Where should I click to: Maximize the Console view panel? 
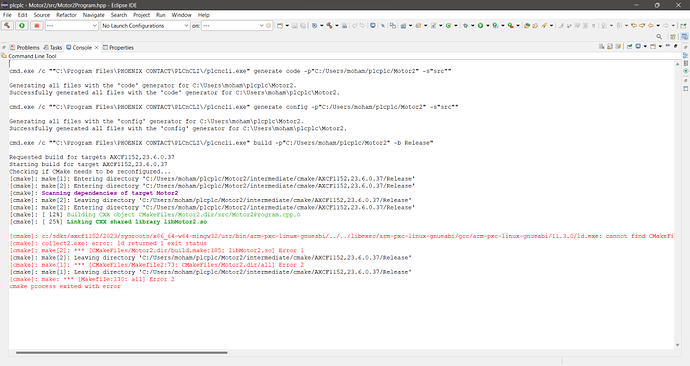675,46
